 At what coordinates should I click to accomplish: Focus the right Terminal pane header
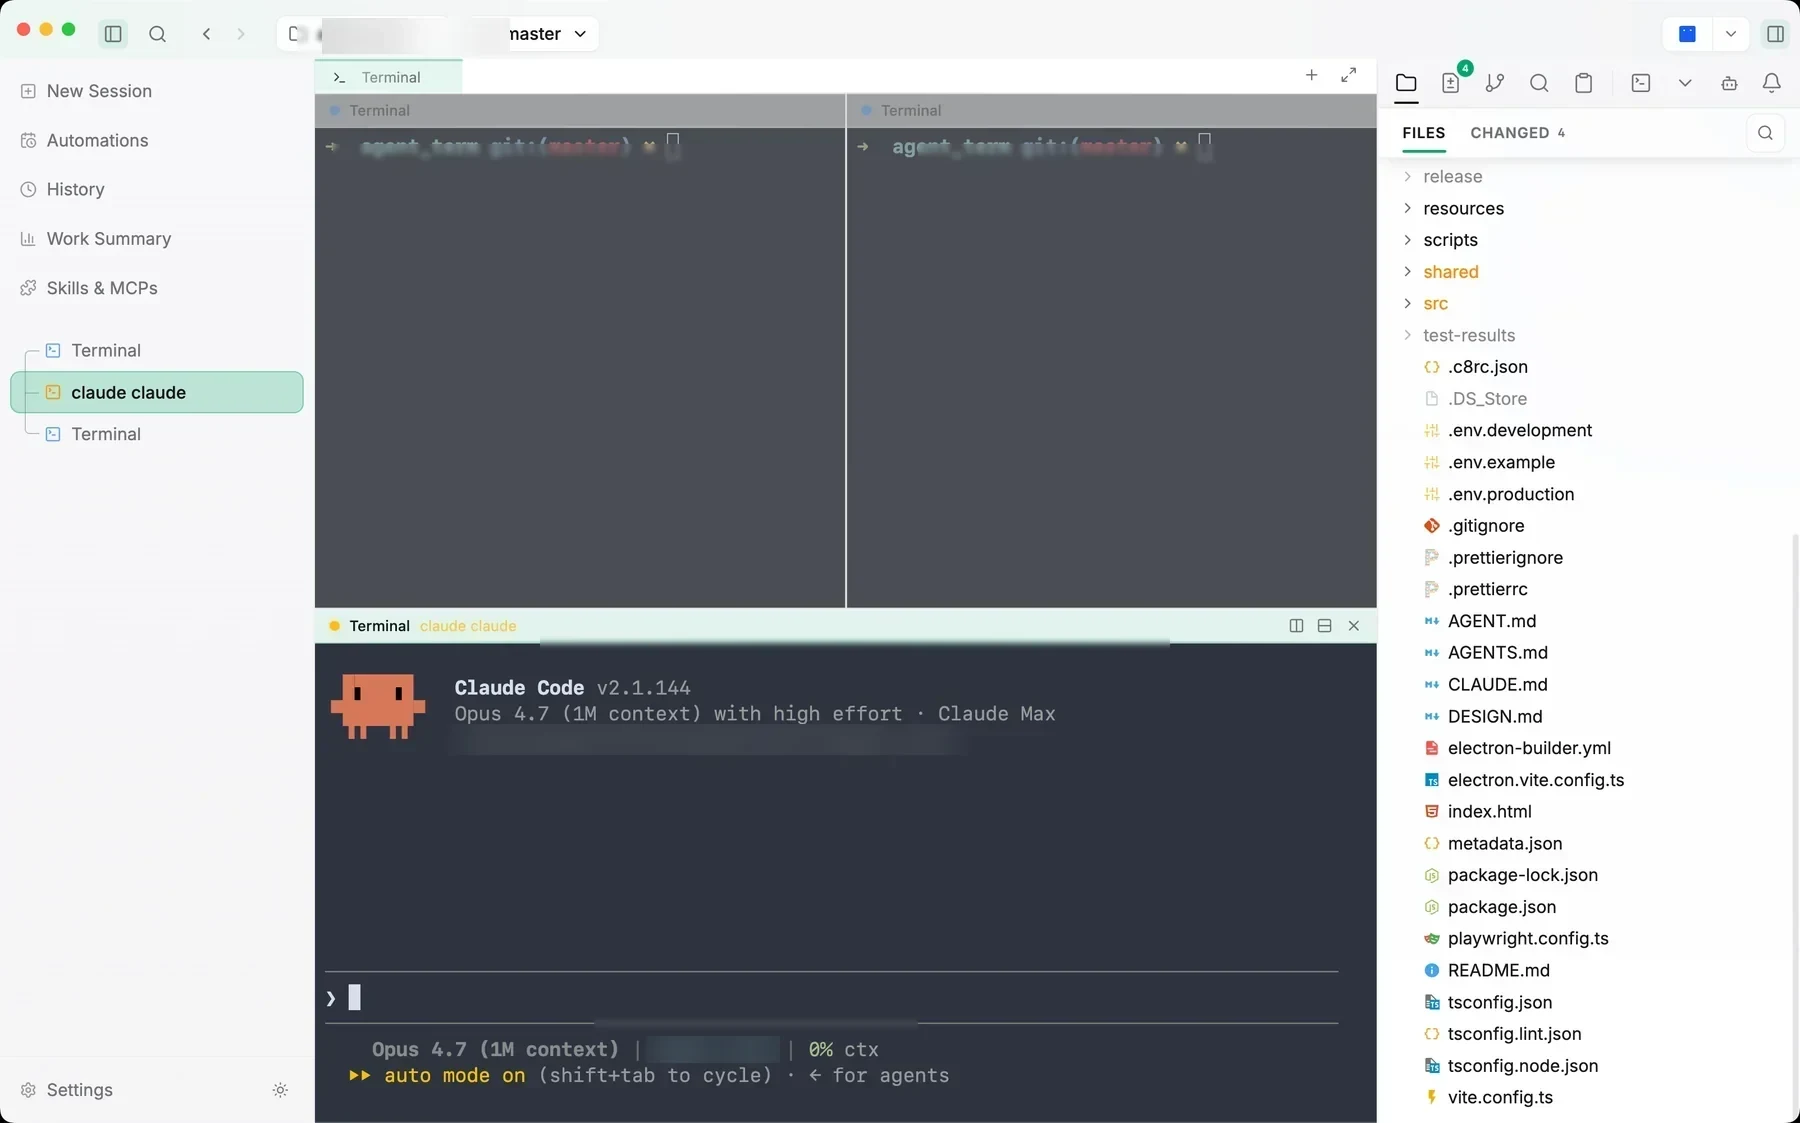1112,110
